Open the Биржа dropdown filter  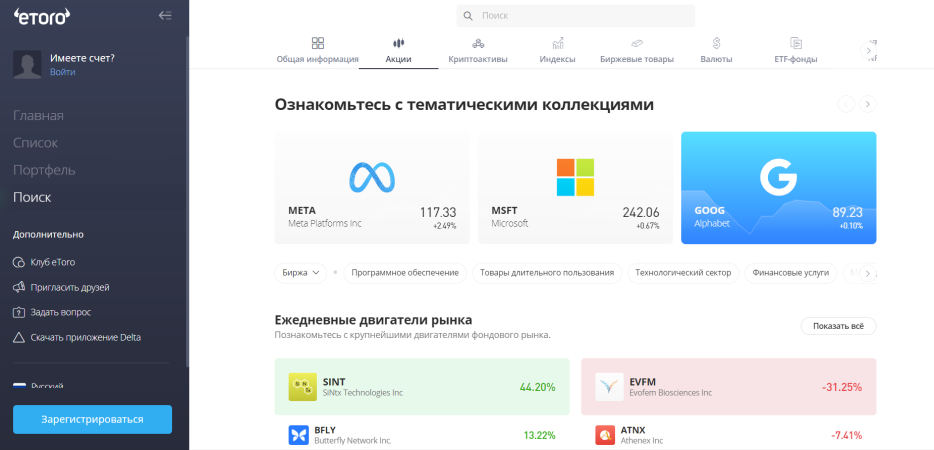coord(301,273)
